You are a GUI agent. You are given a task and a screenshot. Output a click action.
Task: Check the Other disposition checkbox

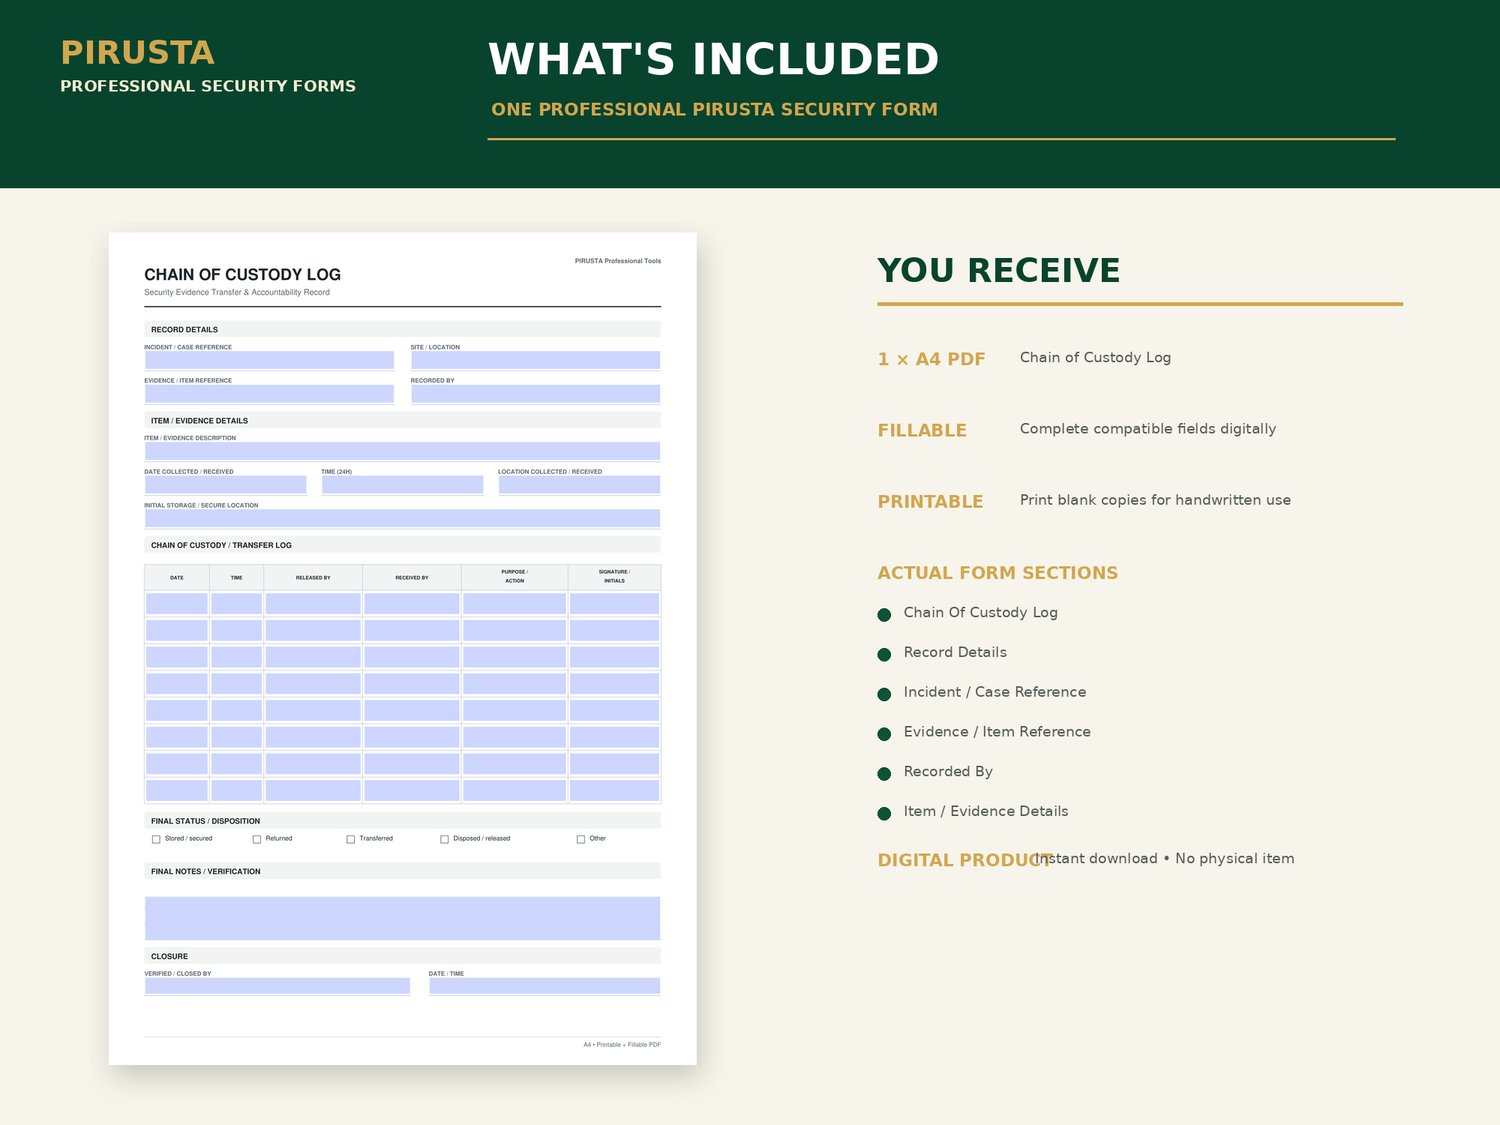pyautogui.click(x=581, y=839)
